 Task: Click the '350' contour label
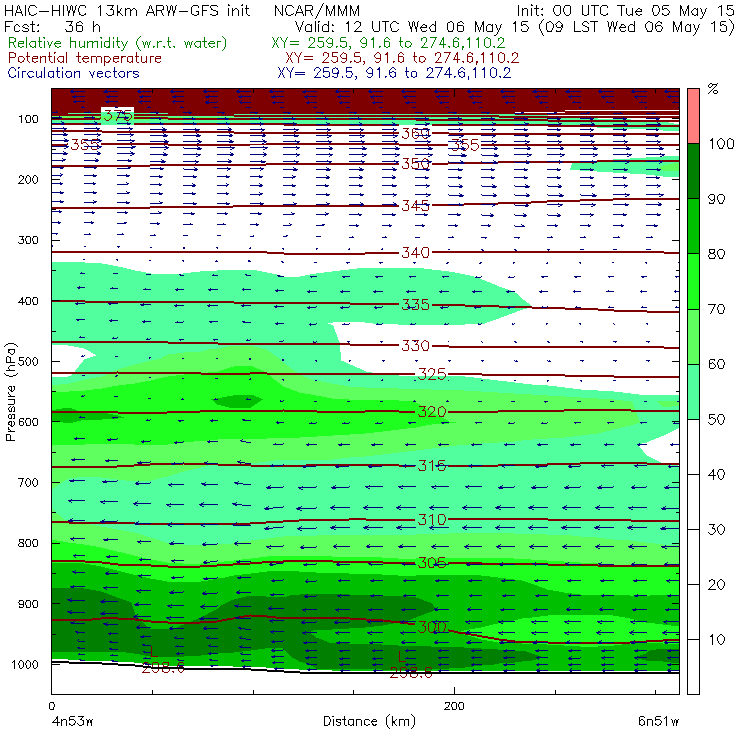point(415,164)
